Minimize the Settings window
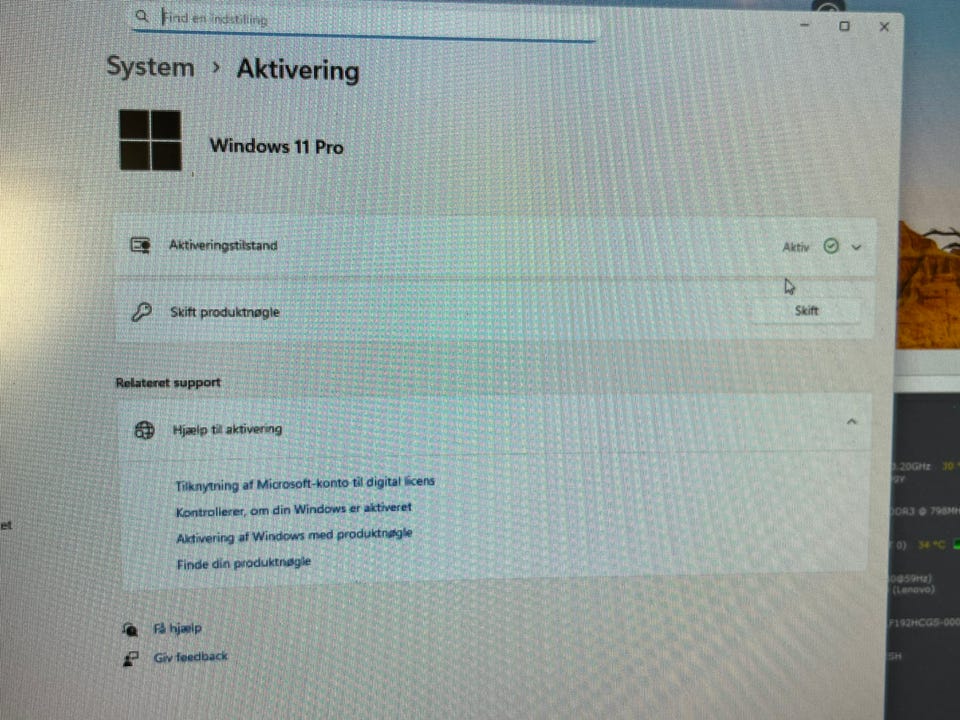The image size is (960, 720). pos(804,25)
